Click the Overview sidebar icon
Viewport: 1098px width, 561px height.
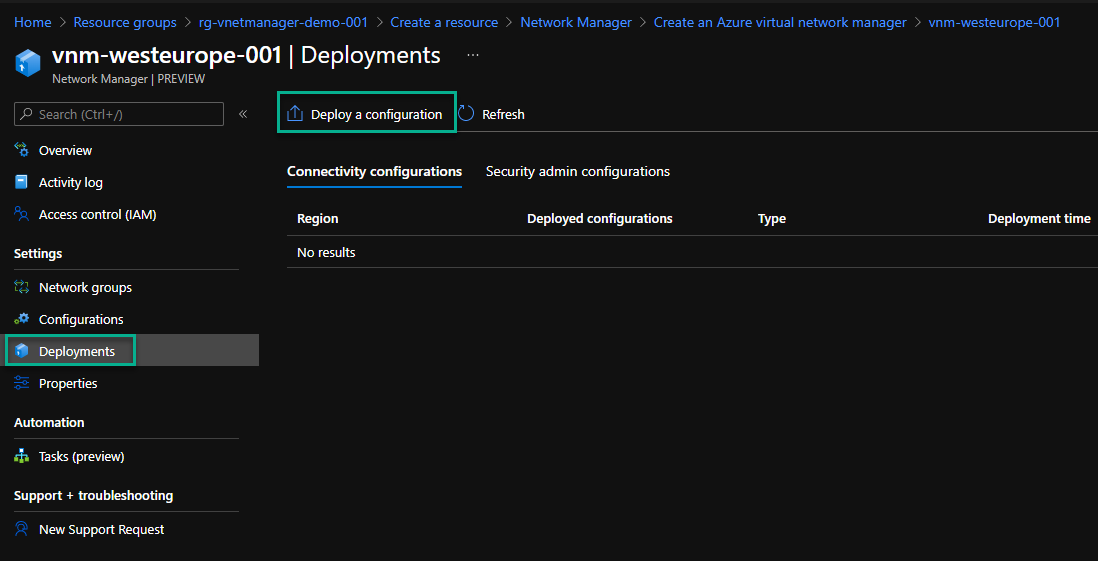[22, 150]
